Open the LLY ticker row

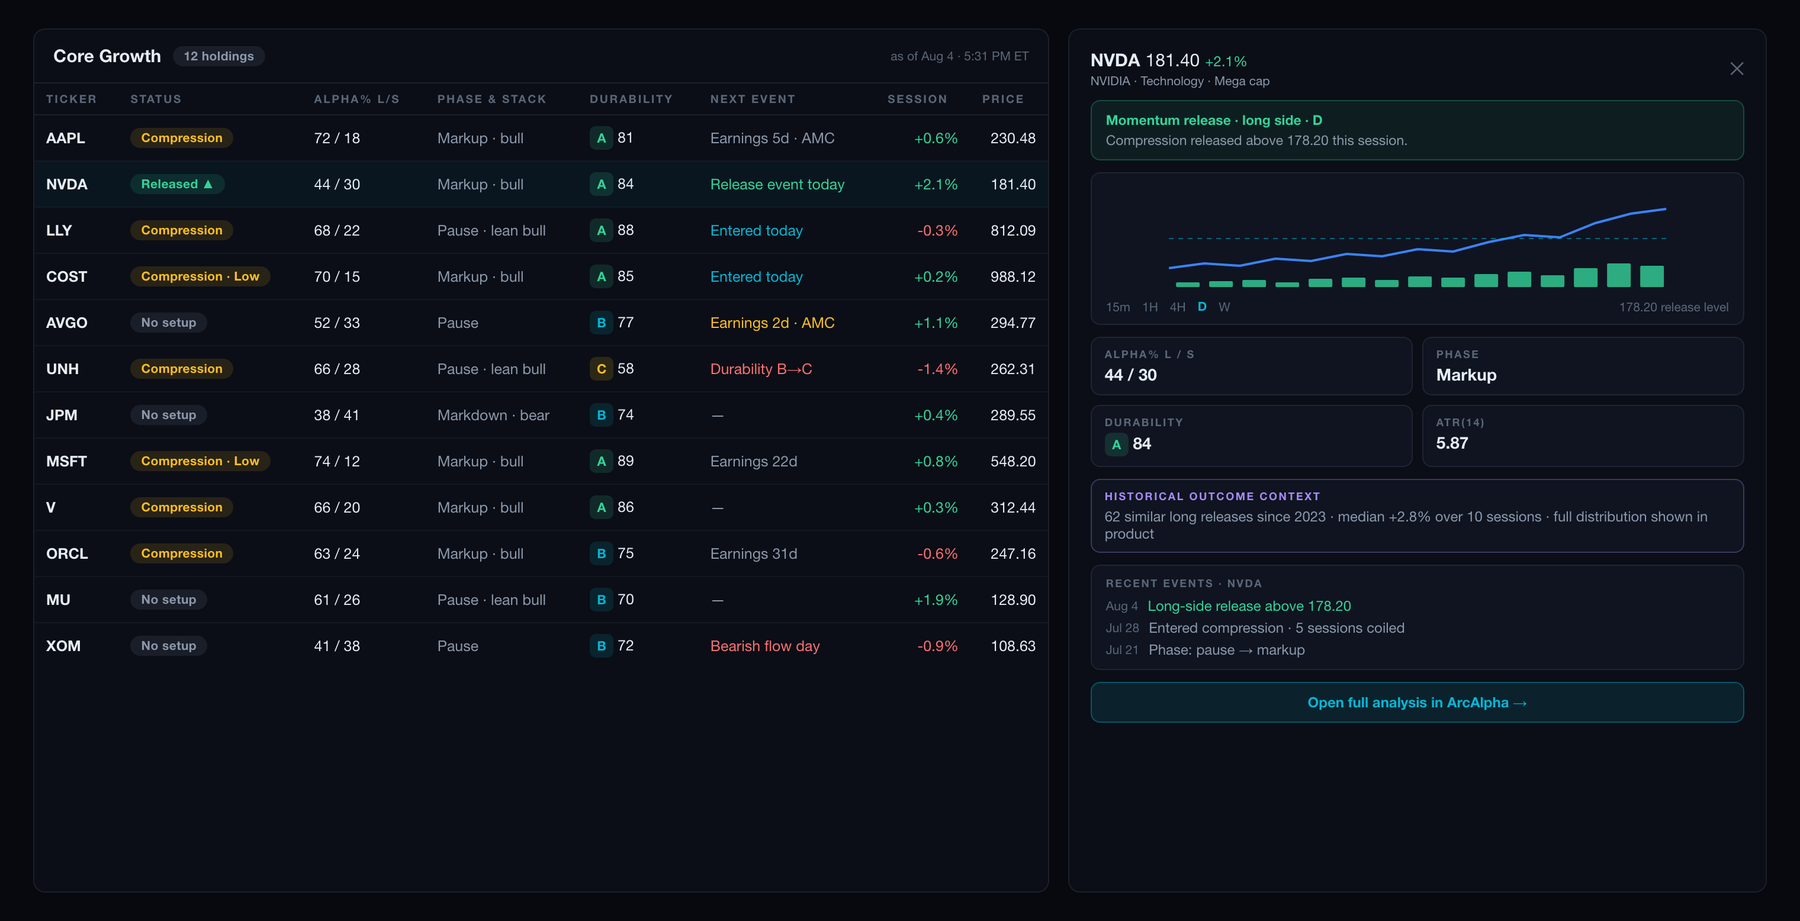point(541,230)
